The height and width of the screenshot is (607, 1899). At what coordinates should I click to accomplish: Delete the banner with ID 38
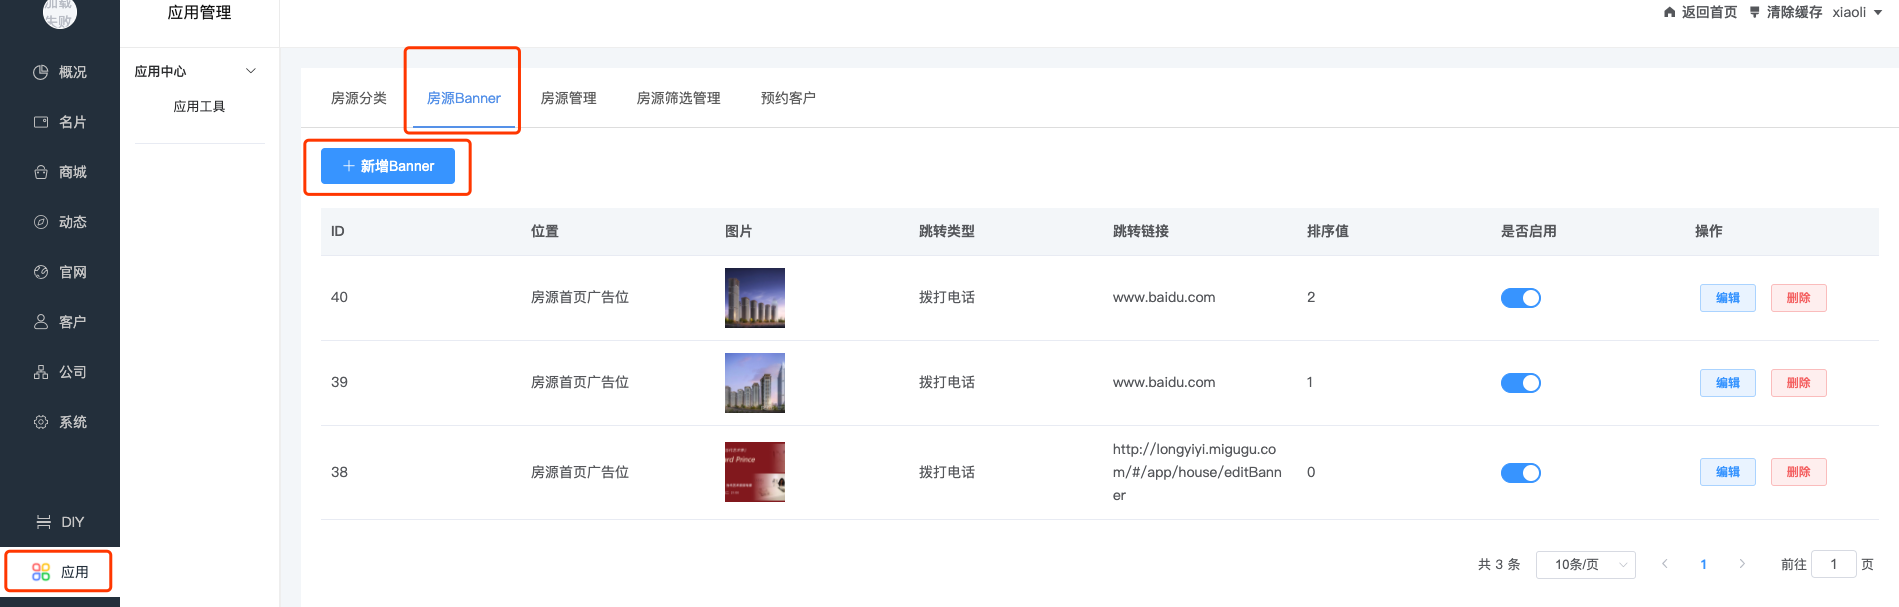tap(1799, 472)
